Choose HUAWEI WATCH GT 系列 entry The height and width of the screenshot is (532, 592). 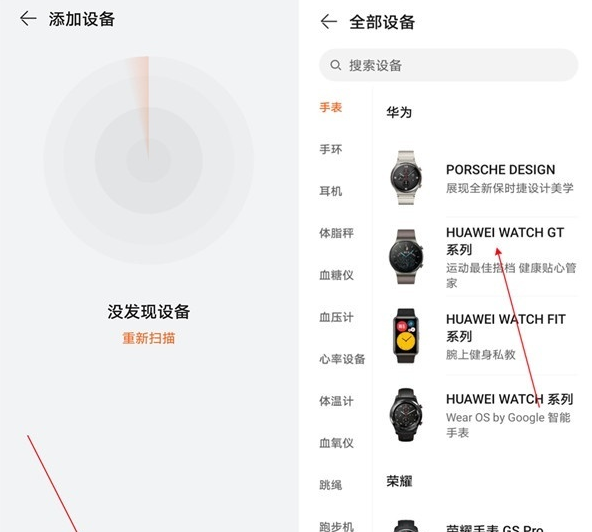click(481, 257)
